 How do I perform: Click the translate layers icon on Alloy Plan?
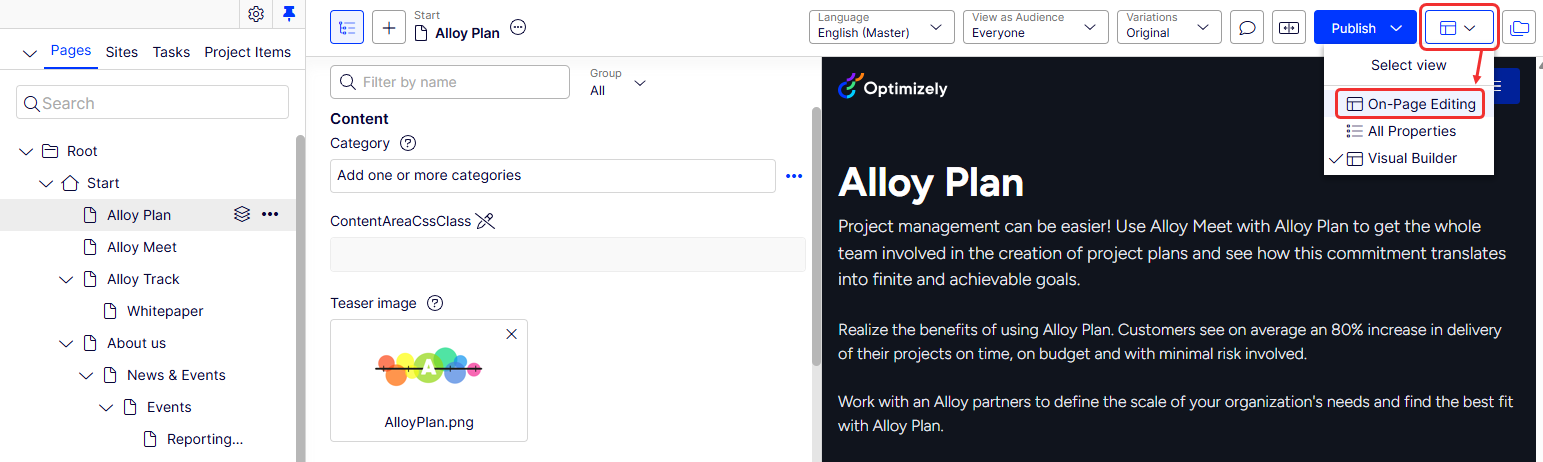pos(241,214)
